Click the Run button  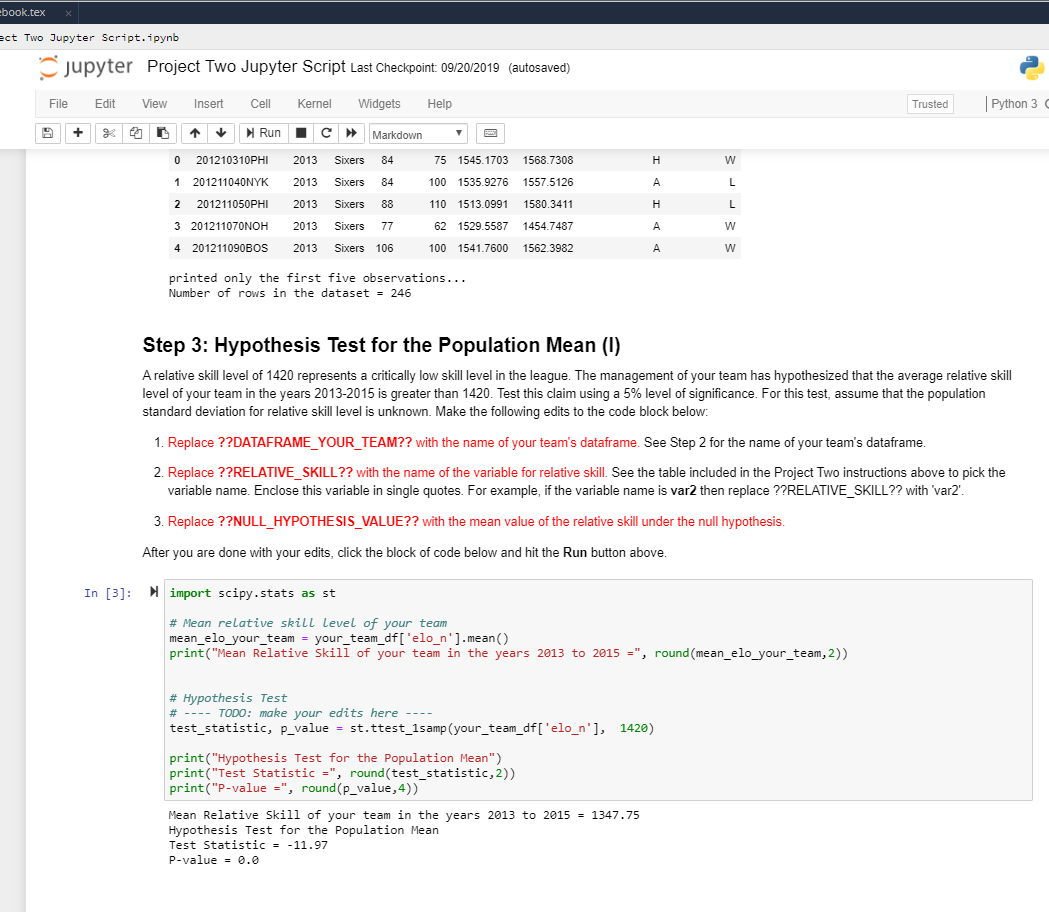coord(263,132)
